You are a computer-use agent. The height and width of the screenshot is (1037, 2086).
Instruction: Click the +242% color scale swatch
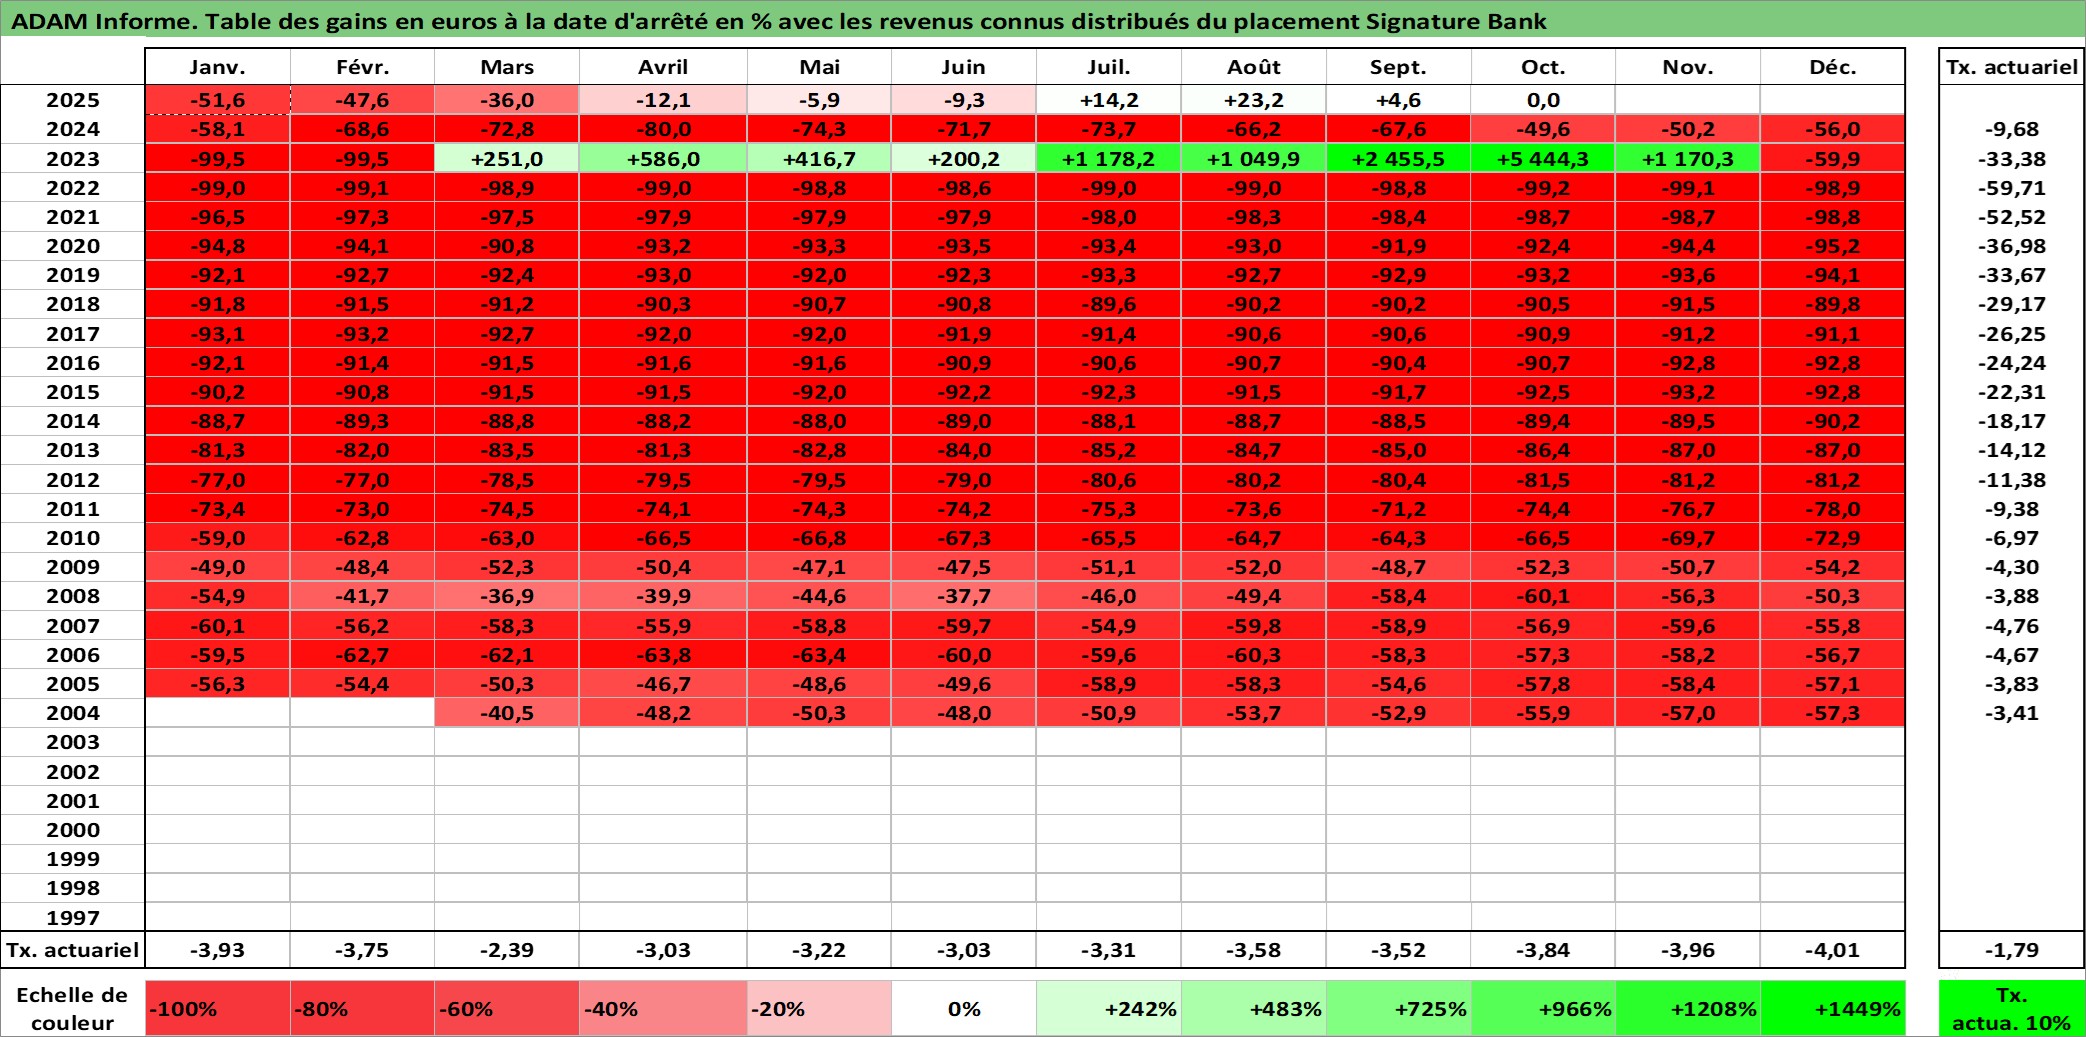[x=1109, y=1008]
